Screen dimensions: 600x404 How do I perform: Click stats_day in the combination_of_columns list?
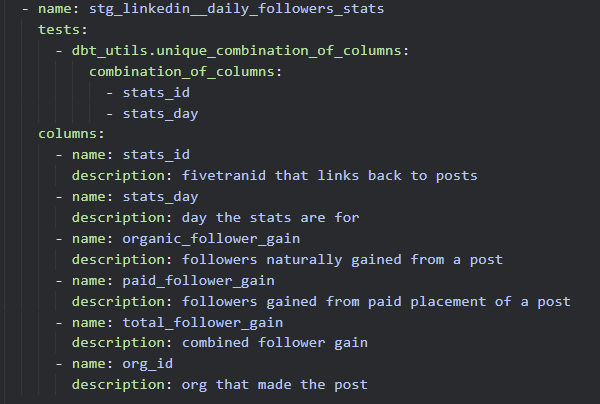tap(160, 113)
